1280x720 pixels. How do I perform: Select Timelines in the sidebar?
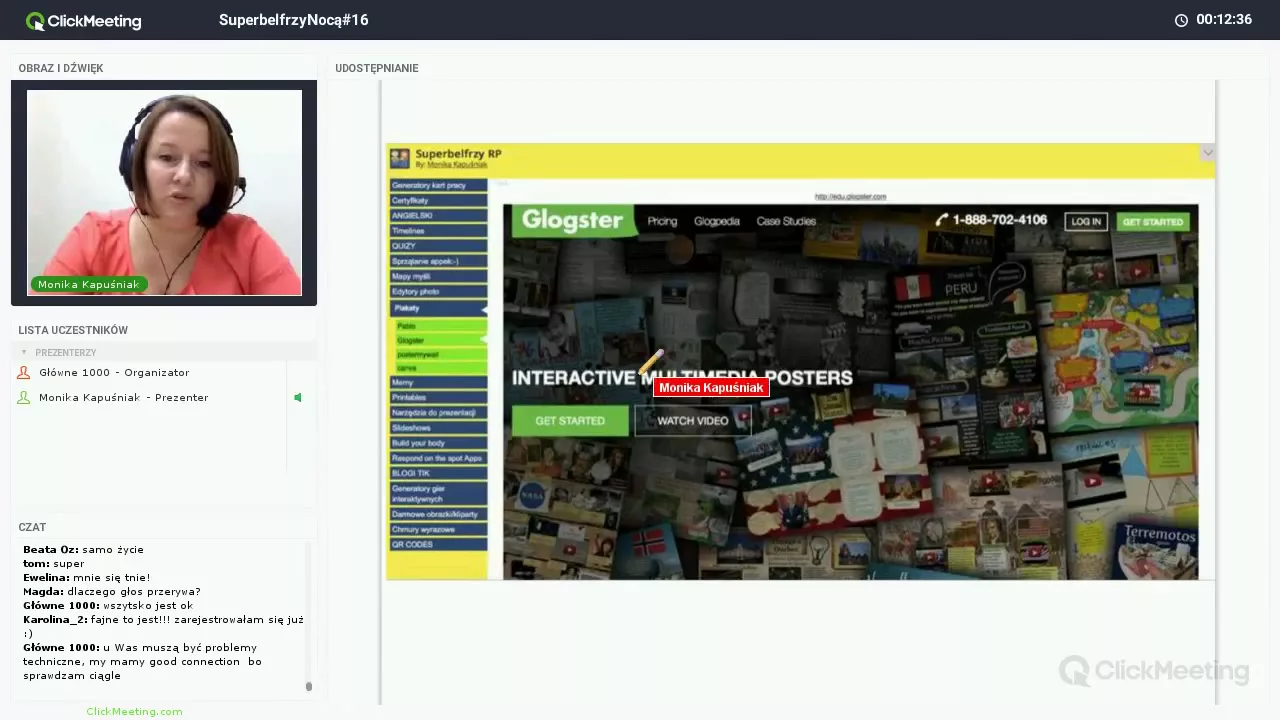click(x=439, y=230)
